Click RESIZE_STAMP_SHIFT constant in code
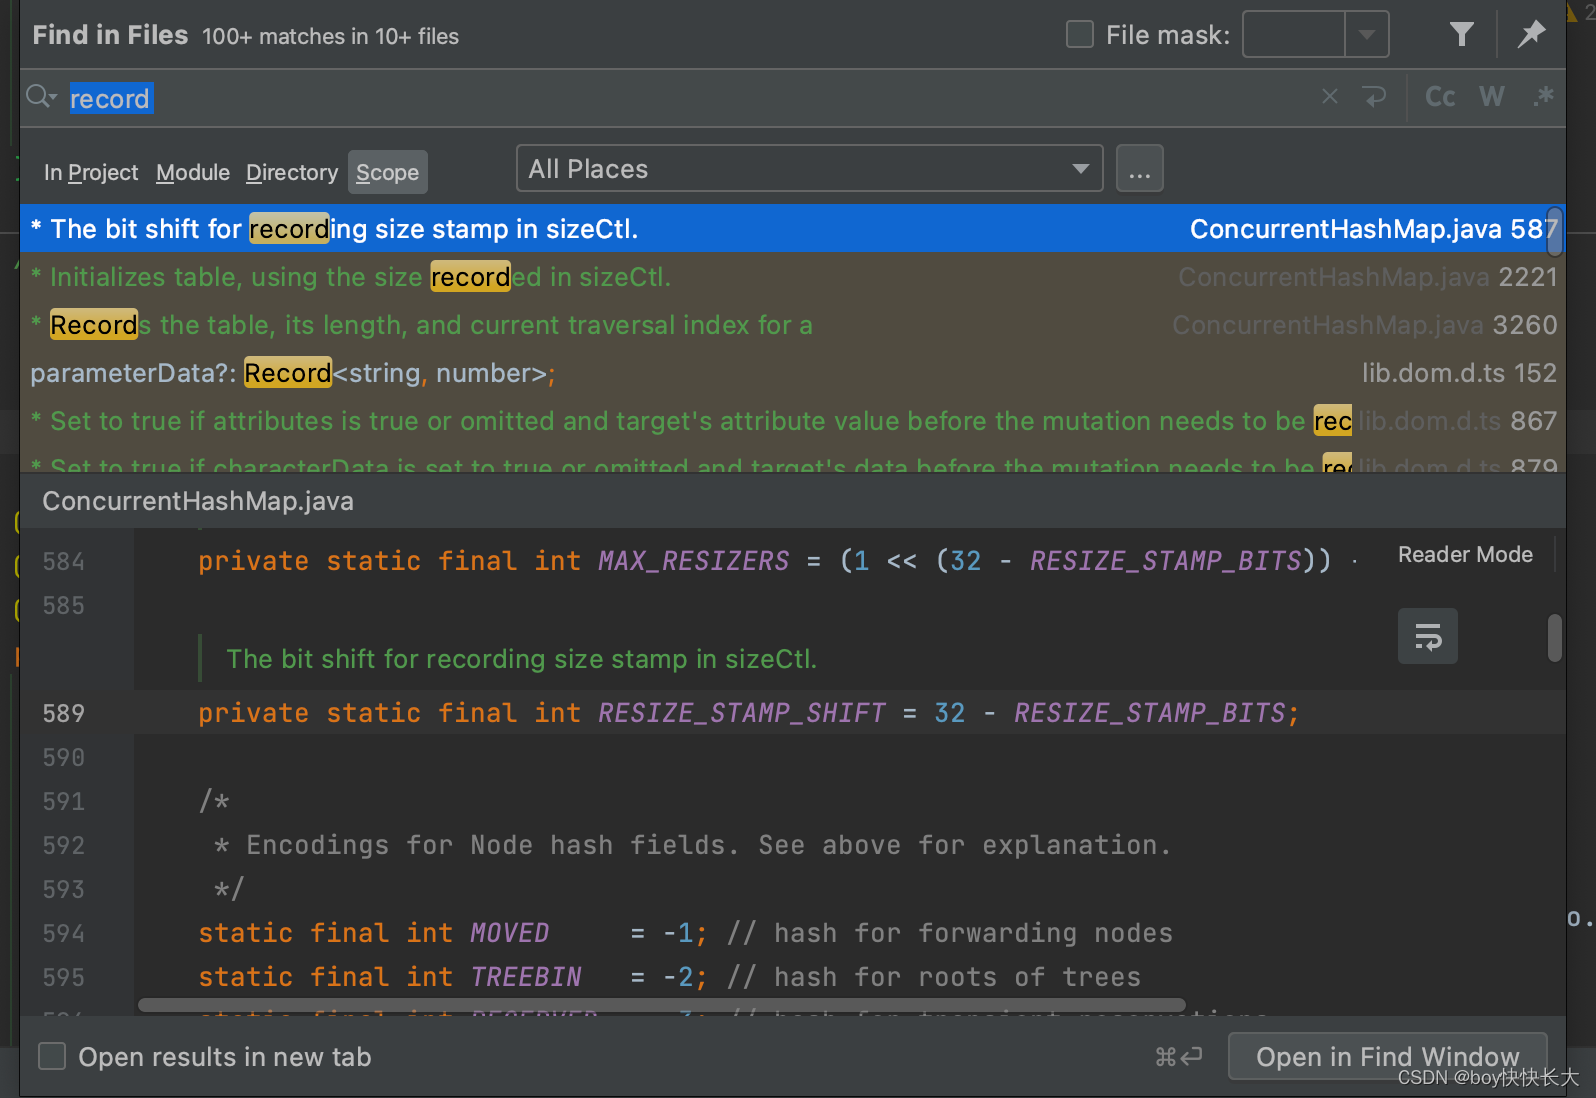This screenshot has width=1596, height=1098. click(x=742, y=713)
